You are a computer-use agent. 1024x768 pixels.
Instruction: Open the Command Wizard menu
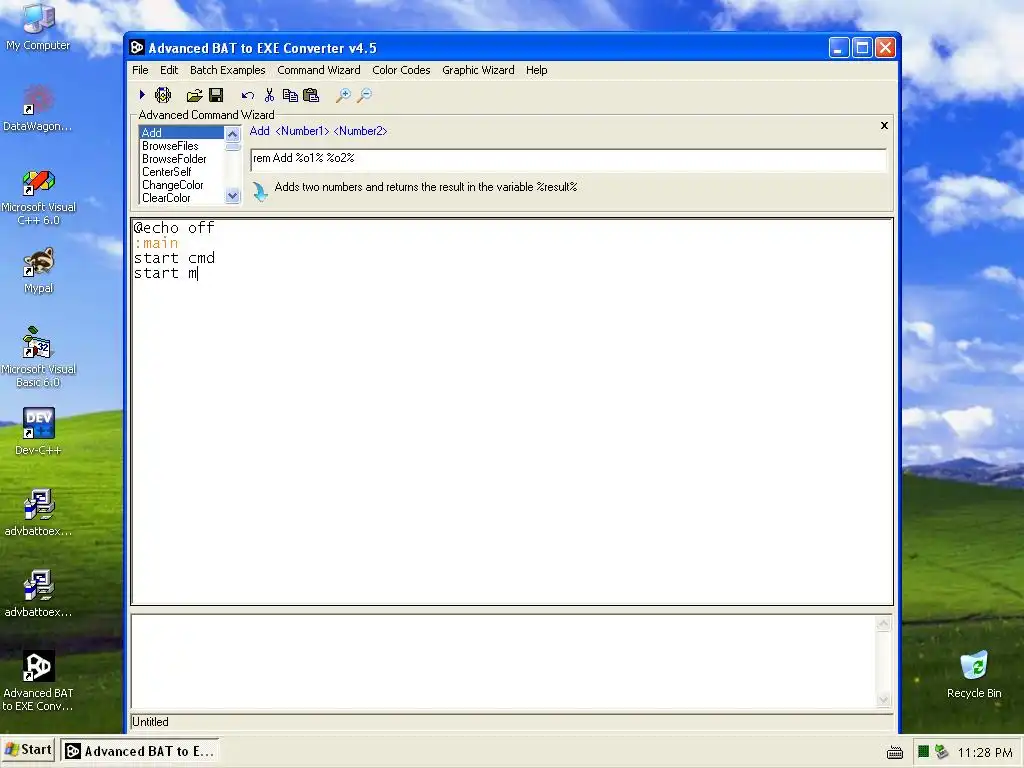coord(319,70)
